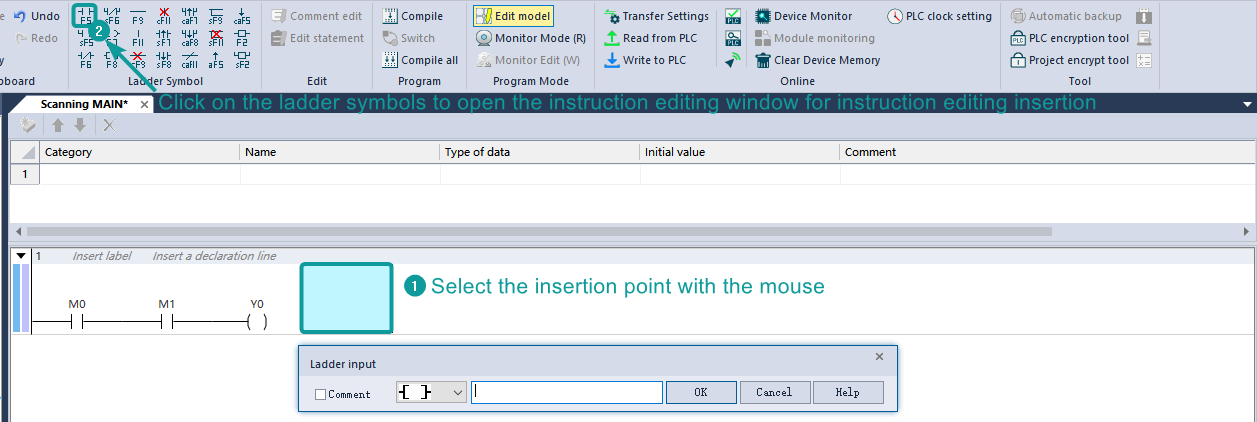Click the horizontal scrollbar of variable table

pyautogui.click(x=540, y=231)
